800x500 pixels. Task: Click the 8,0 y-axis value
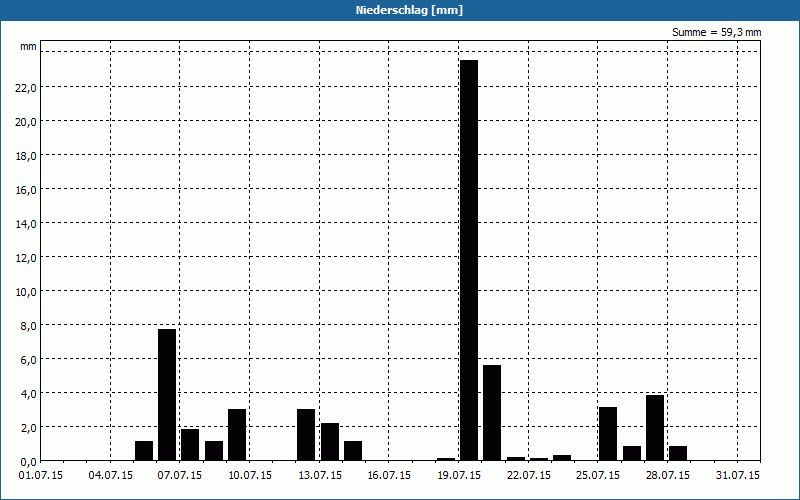28,326
